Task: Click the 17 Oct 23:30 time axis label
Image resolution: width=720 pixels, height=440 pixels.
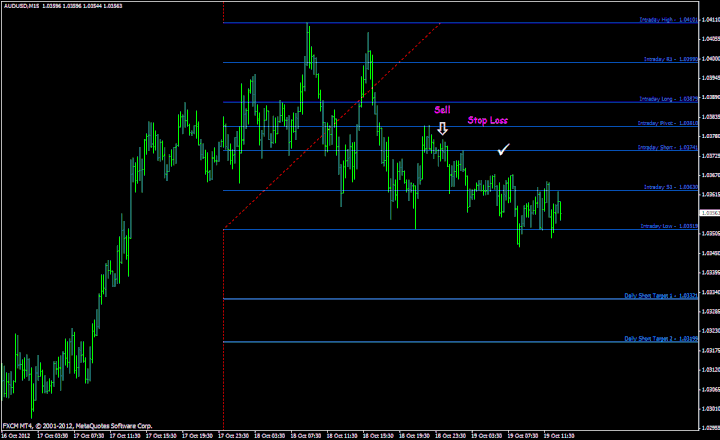Action: coord(234,435)
